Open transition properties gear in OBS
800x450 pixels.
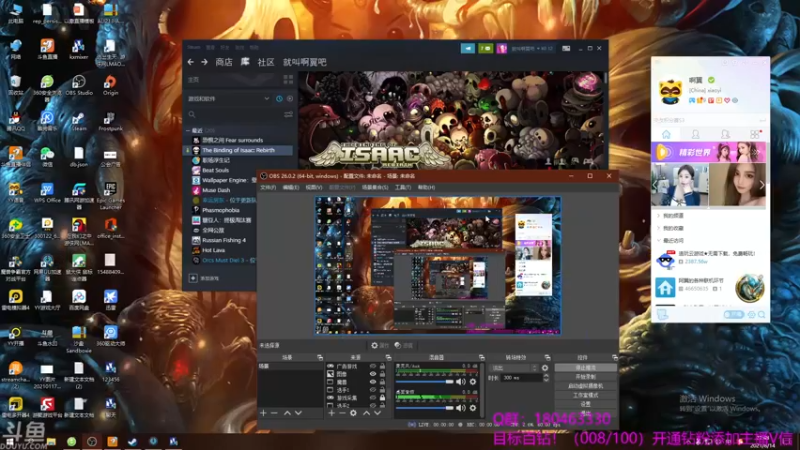[545, 368]
